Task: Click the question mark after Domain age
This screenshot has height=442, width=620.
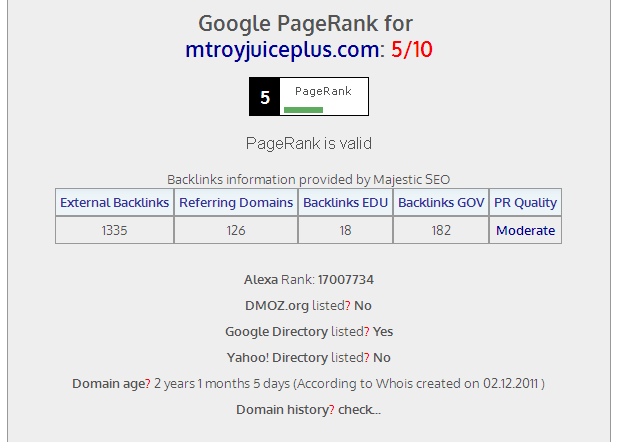Action: pyautogui.click(x=148, y=384)
